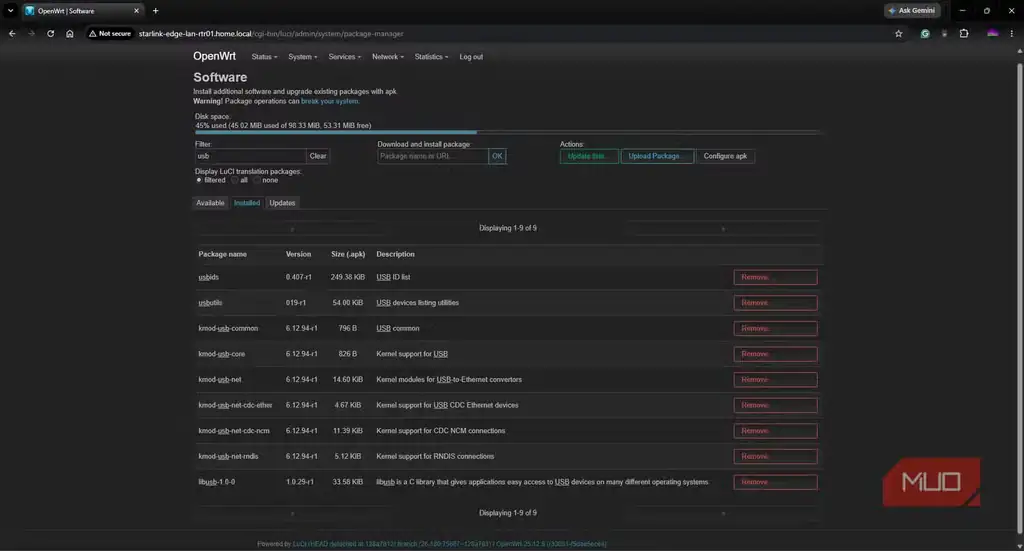This screenshot has height=551, width=1024.
Task: Open the browser extensions puzzle icon
Action: click(x=964, y=33)
